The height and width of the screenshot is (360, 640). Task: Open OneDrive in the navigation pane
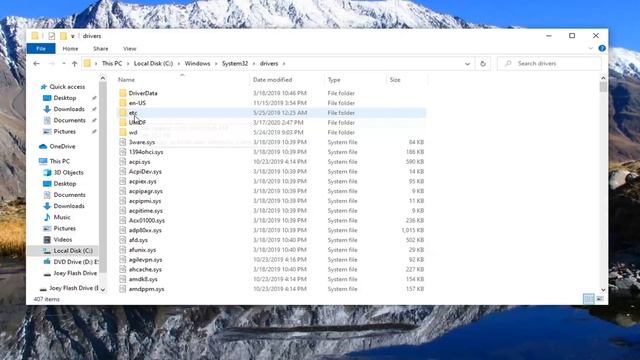[x=62, y=146]
